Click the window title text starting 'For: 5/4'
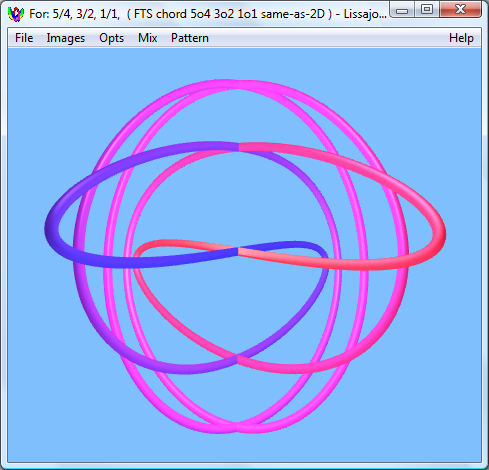489x470 pixels. point(207,14)
